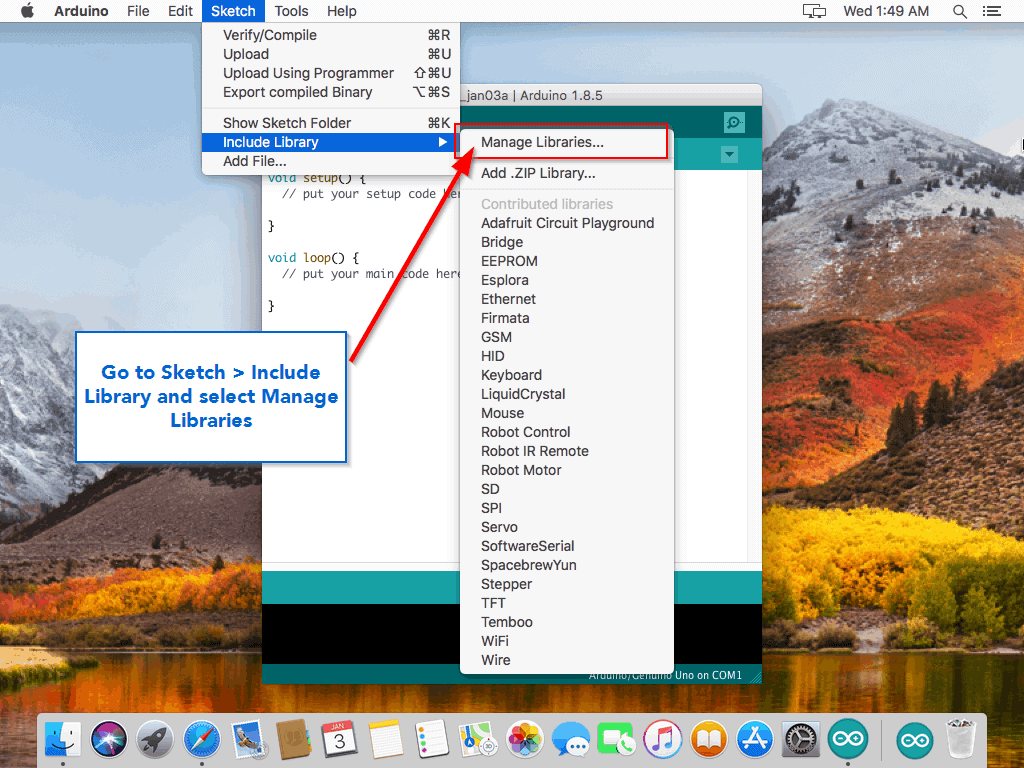Open the Trash in the Dock
Image resolution: width=1024 pixels, height=768 pixels.
961,739
